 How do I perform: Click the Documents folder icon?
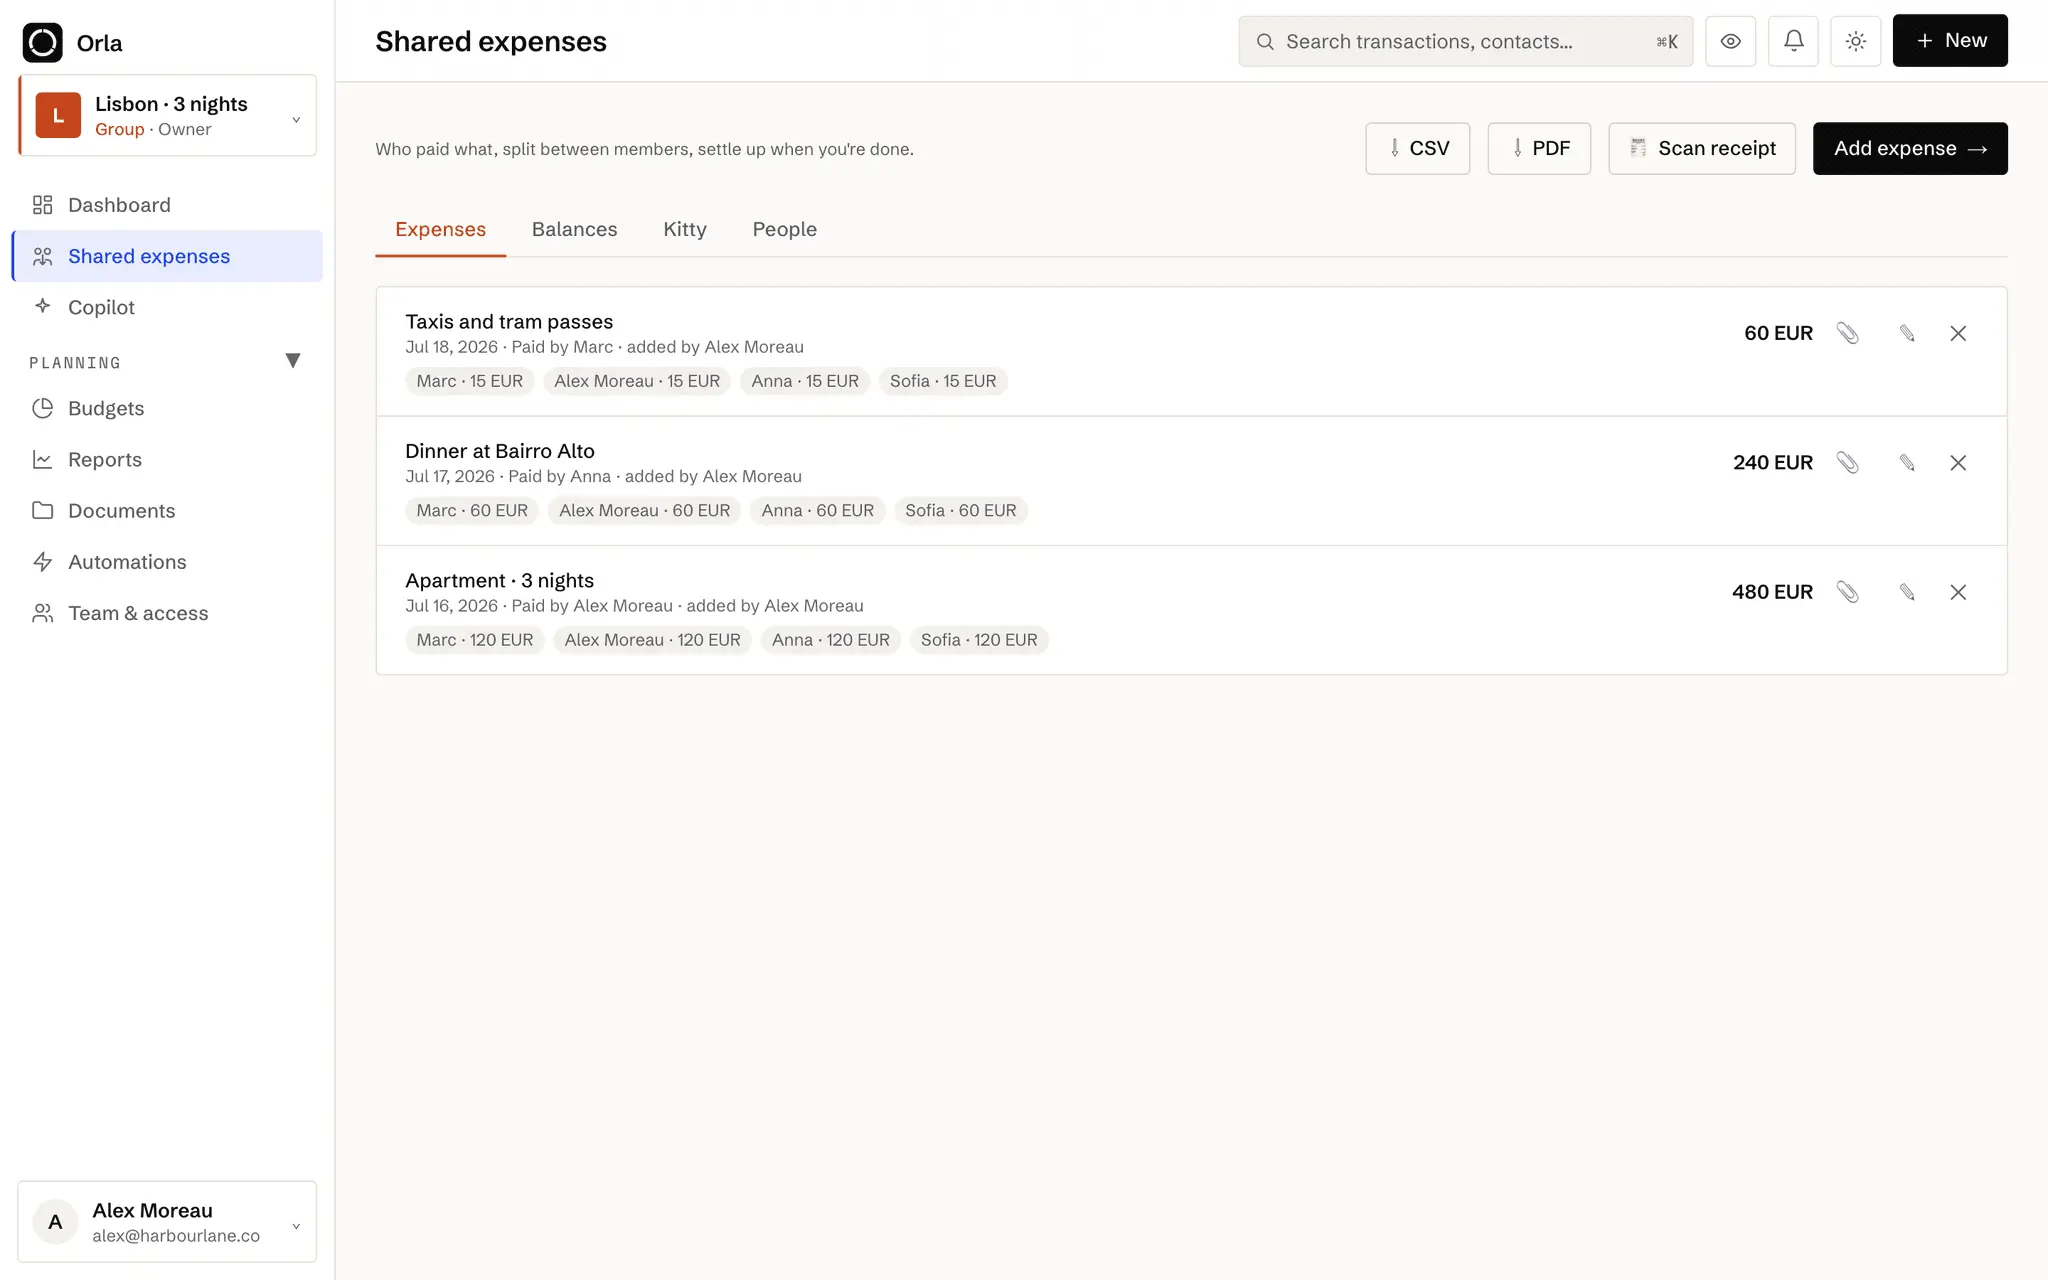click(x=42, y=510)
